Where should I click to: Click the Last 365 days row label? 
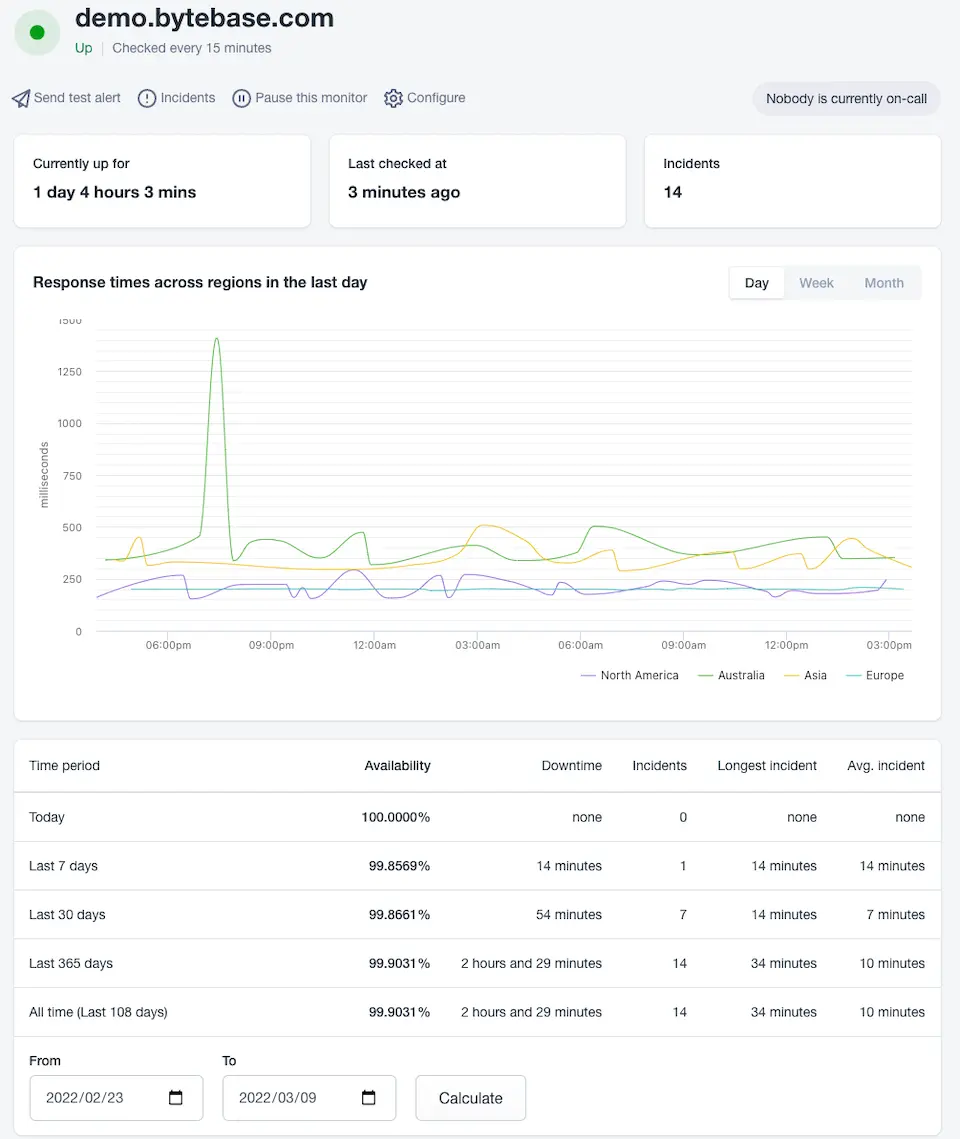point(71,963)
